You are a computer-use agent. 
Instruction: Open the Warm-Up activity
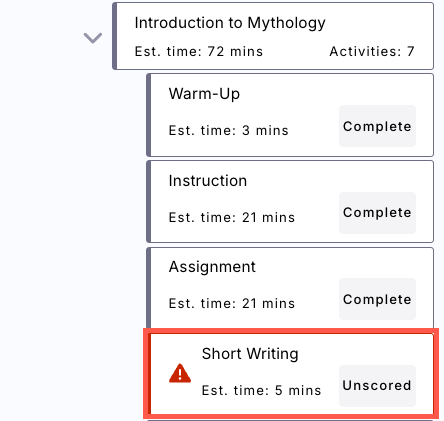coord(290,115)
